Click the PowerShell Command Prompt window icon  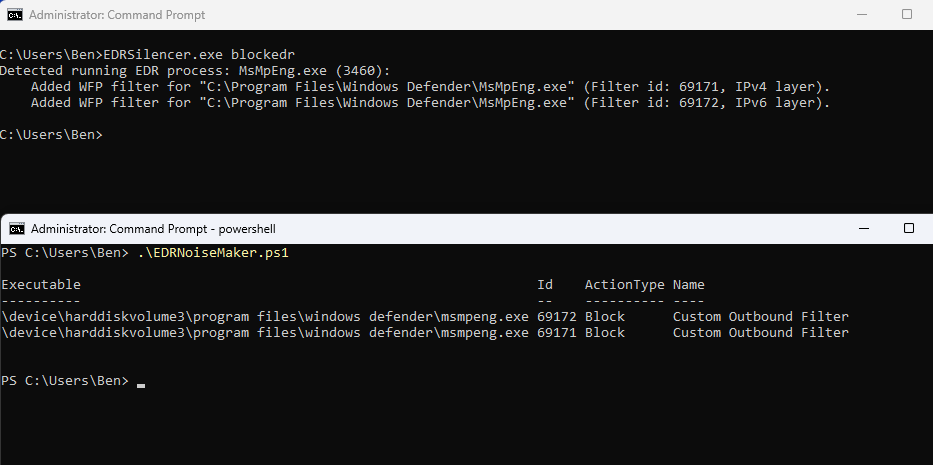coord(15,228)
